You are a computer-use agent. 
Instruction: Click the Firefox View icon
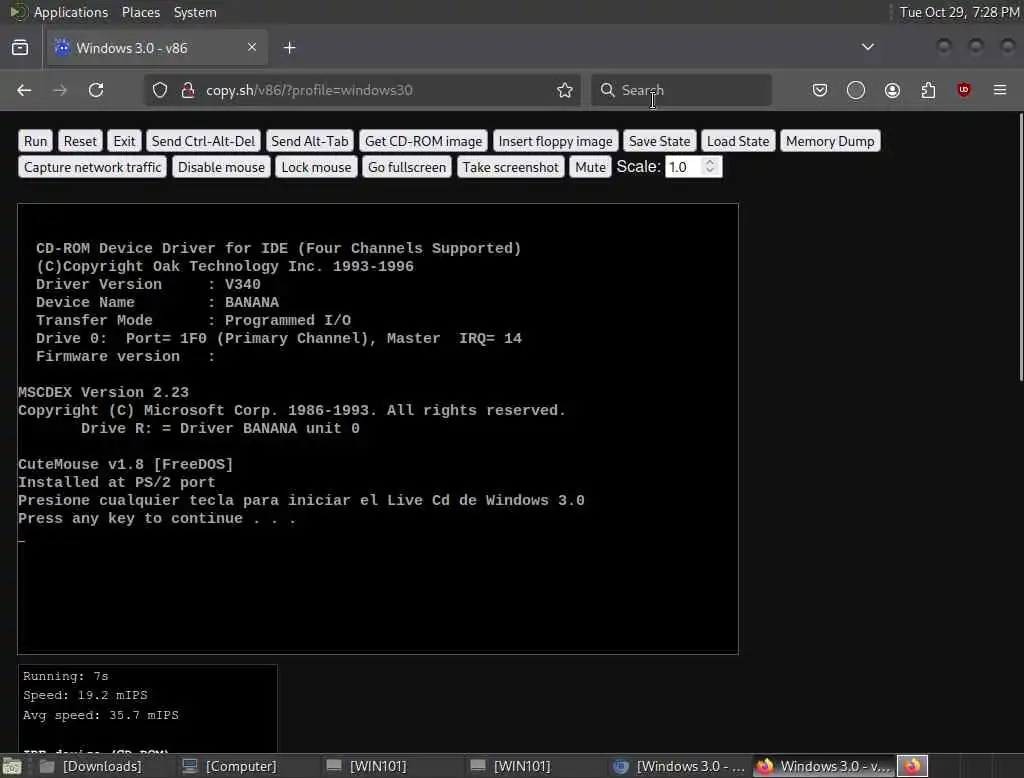click(20, 48)
